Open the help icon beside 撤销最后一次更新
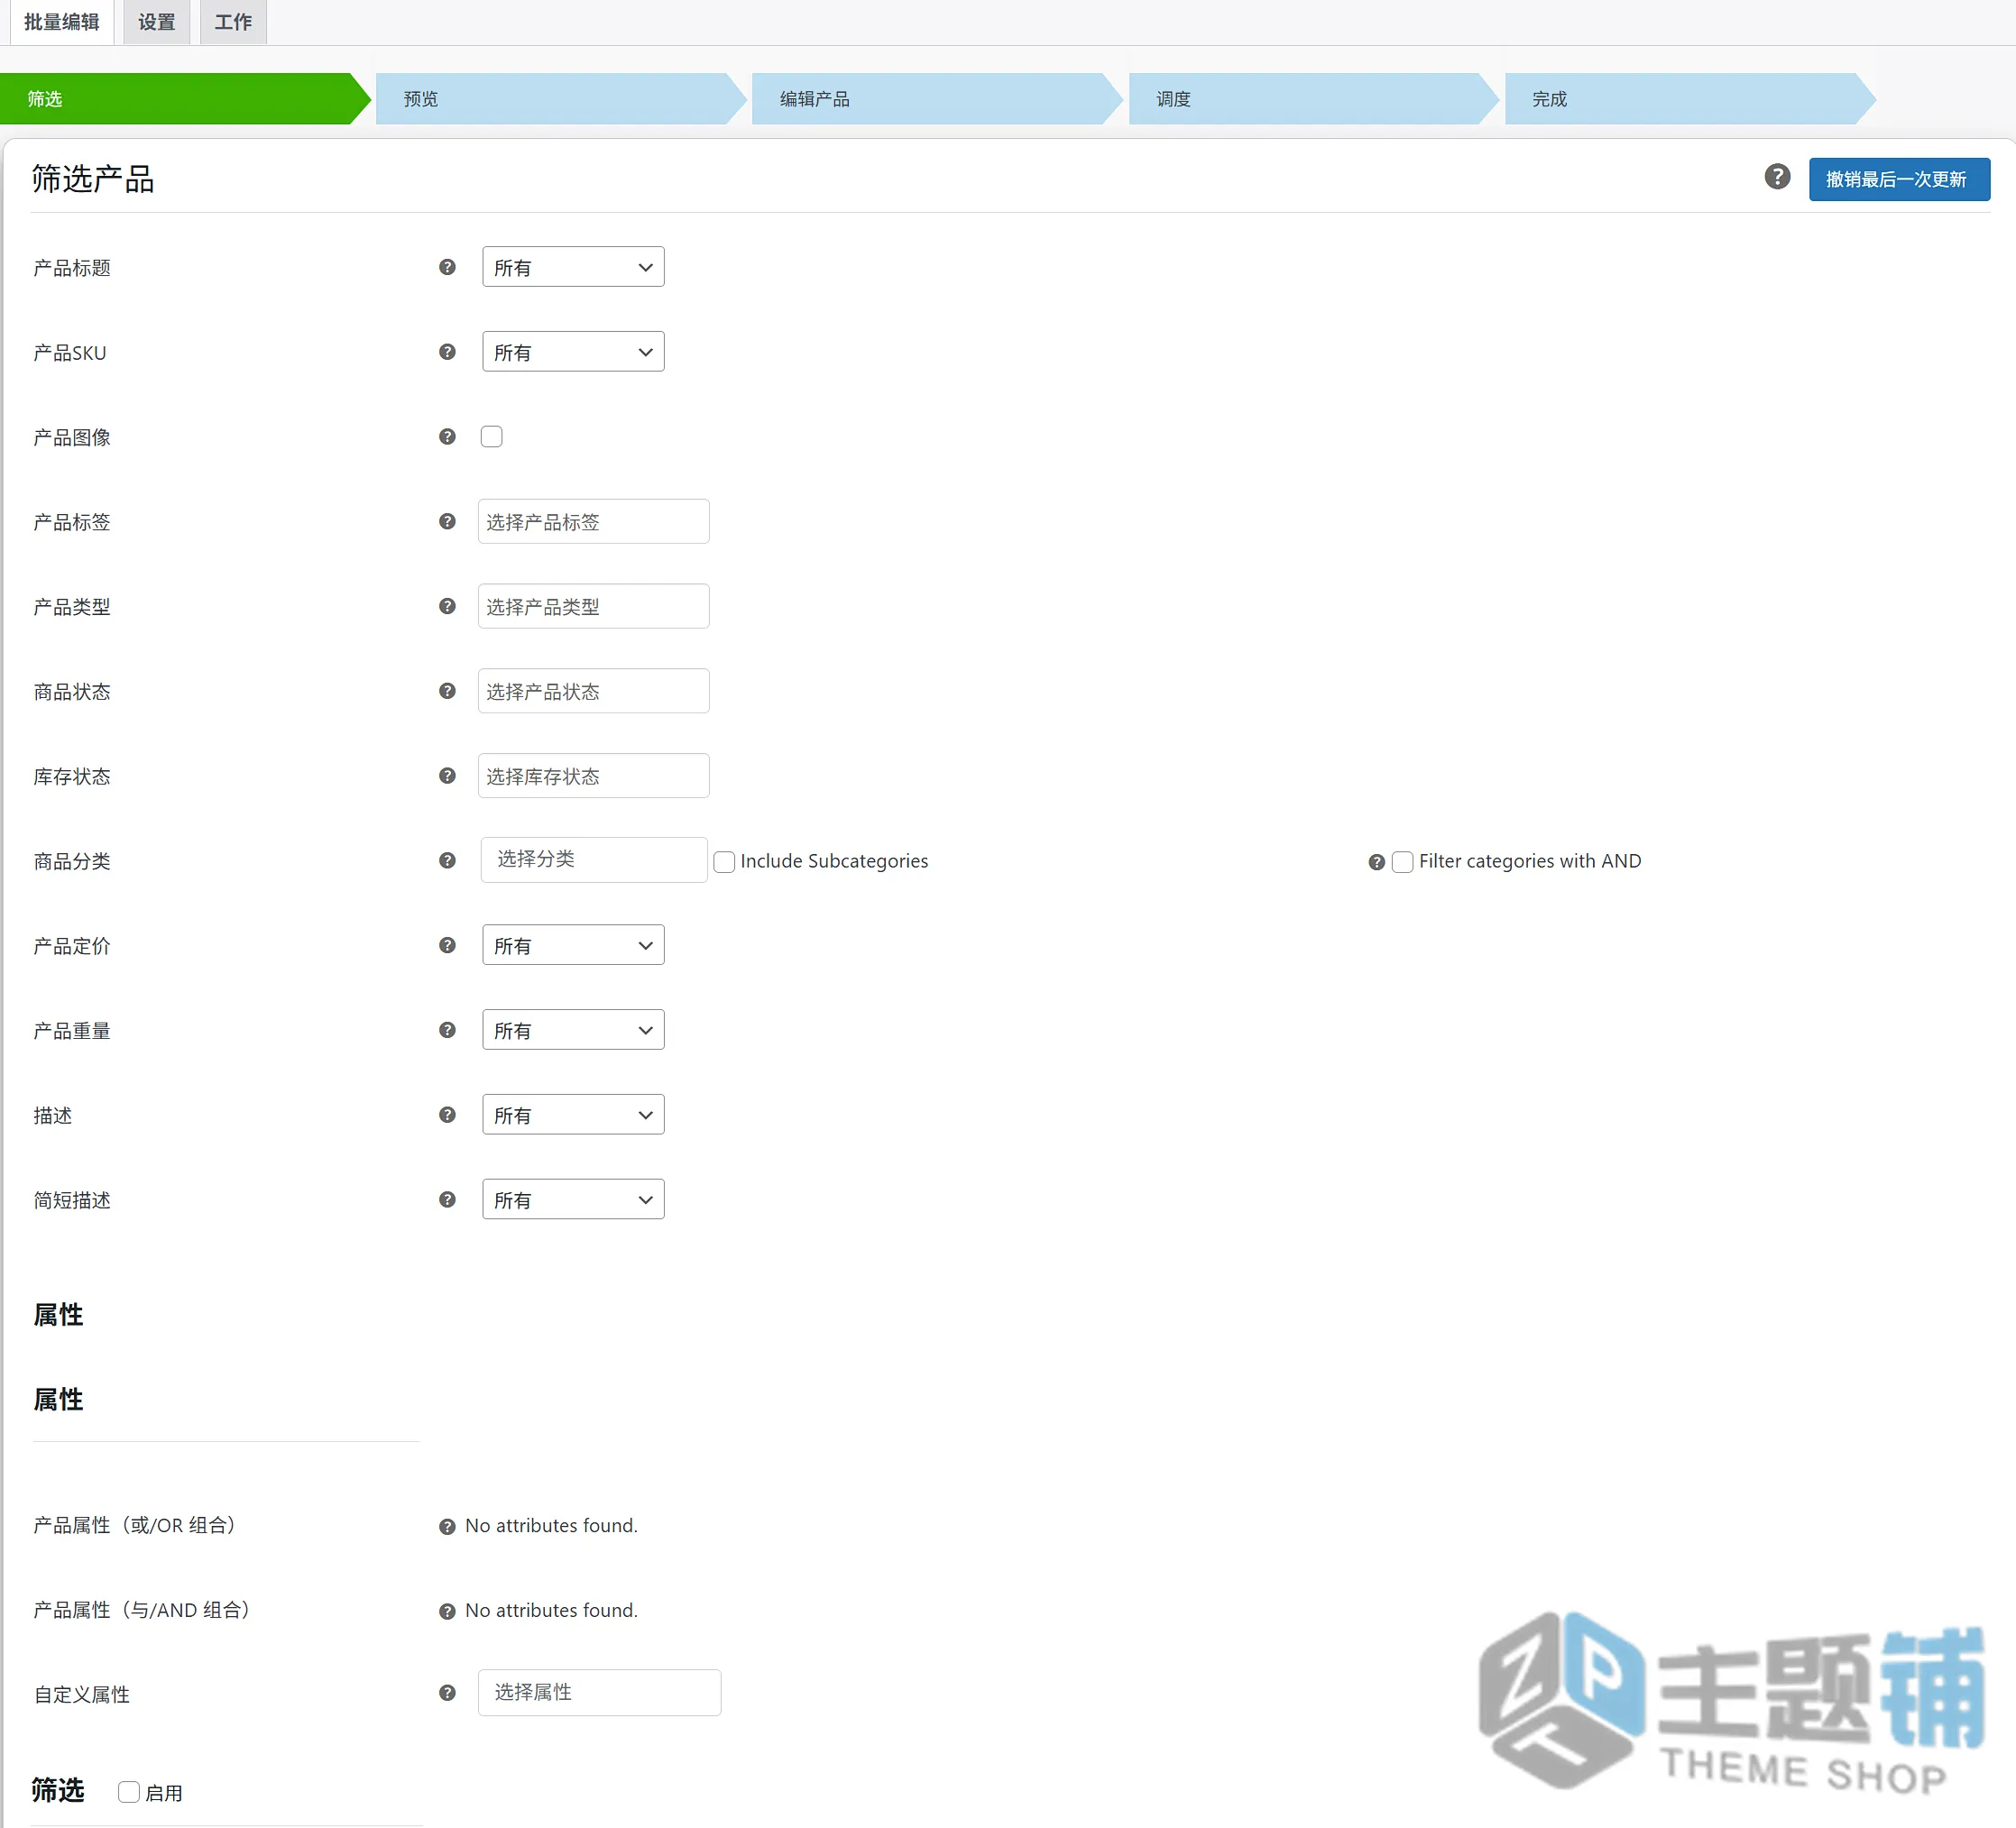The image size is (2016, 1828). point(1777,177)
